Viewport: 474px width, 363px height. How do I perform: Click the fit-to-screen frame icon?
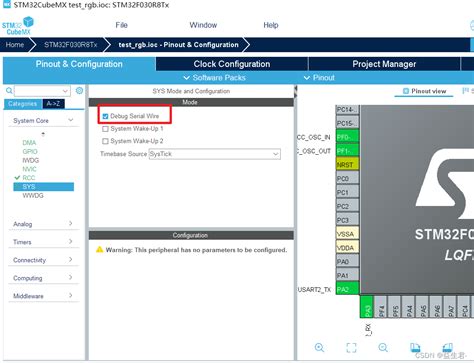pos(351,348)
